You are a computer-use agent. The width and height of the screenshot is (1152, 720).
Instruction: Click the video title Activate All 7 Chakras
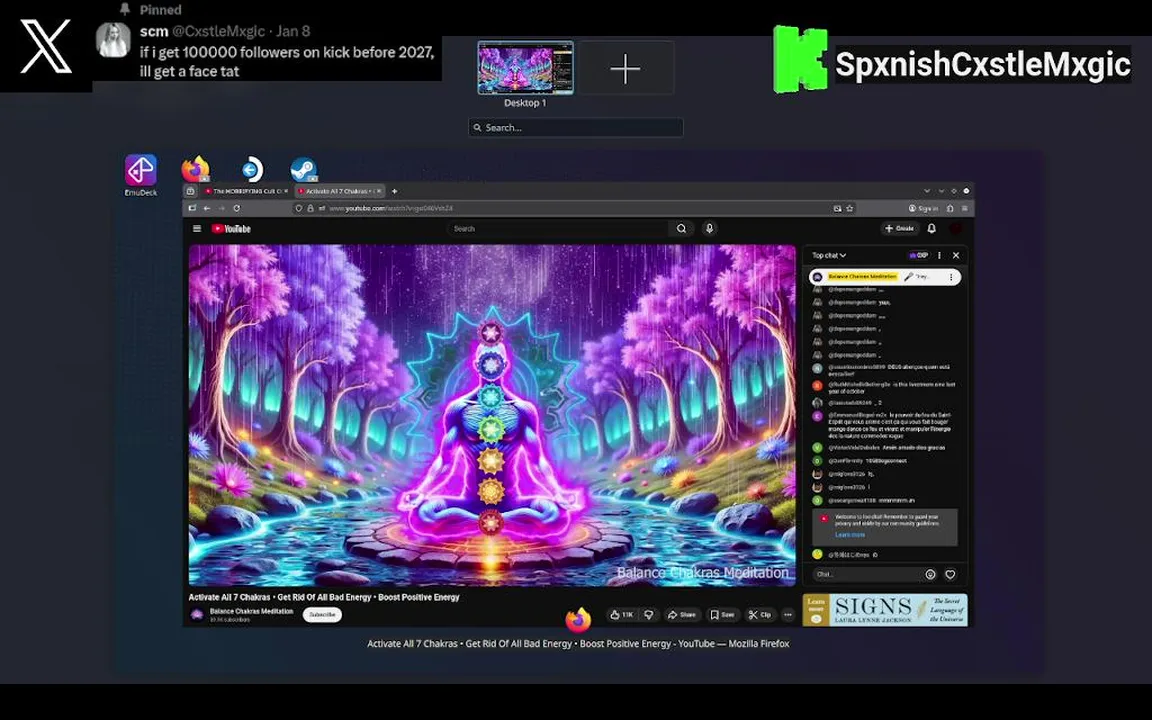coord(324,597)
